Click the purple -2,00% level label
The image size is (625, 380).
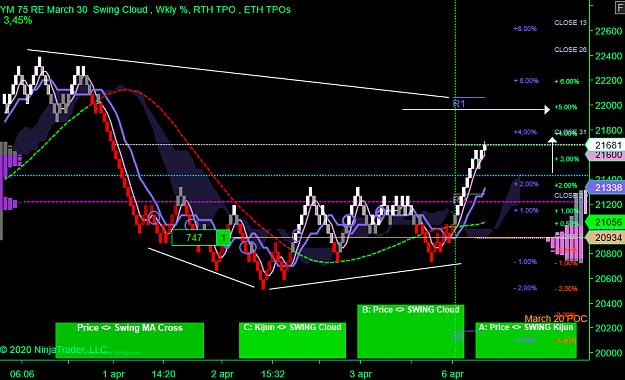(525, 288)
